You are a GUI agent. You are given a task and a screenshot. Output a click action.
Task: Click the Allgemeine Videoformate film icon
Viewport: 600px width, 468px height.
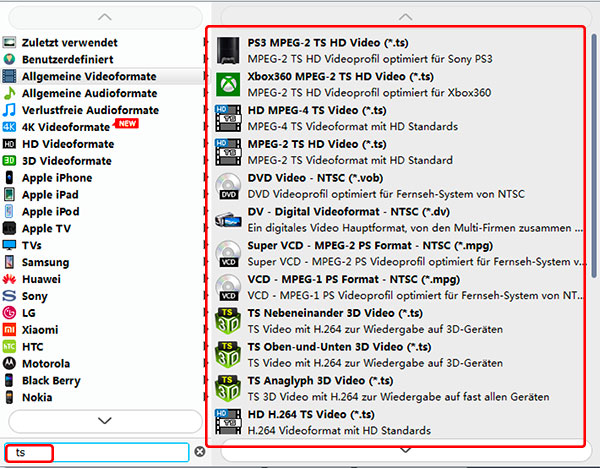coord(9,76)
